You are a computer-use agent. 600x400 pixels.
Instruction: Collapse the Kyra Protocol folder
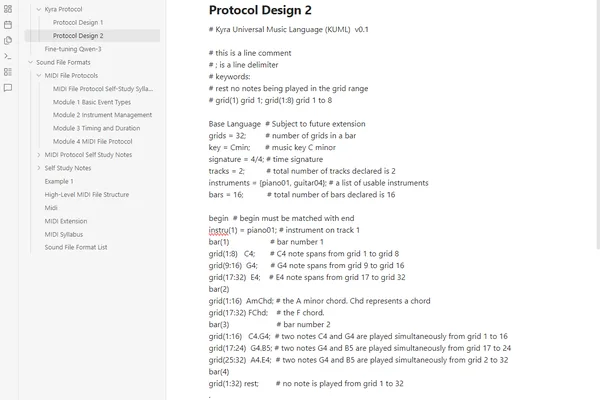coord(39,9)
